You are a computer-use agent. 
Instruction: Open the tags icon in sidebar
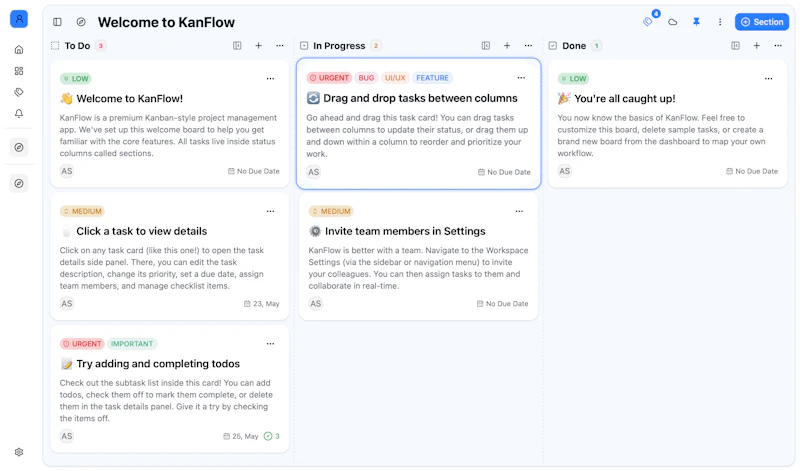tap(19, 92)
